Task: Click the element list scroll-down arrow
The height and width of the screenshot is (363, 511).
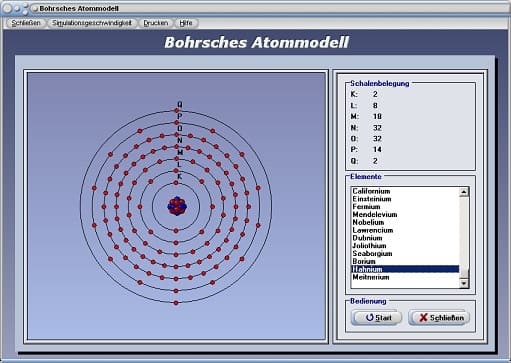Action: pyautogui.click(x=464, y=284)
